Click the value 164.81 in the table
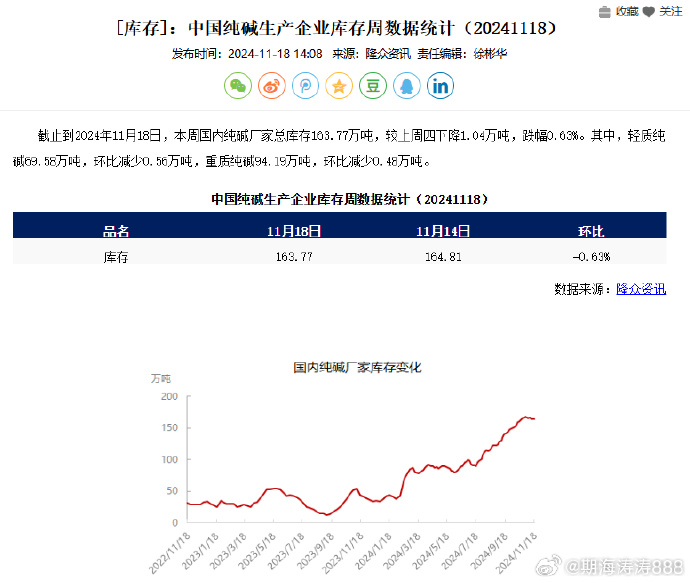 (x=443, y=257)
